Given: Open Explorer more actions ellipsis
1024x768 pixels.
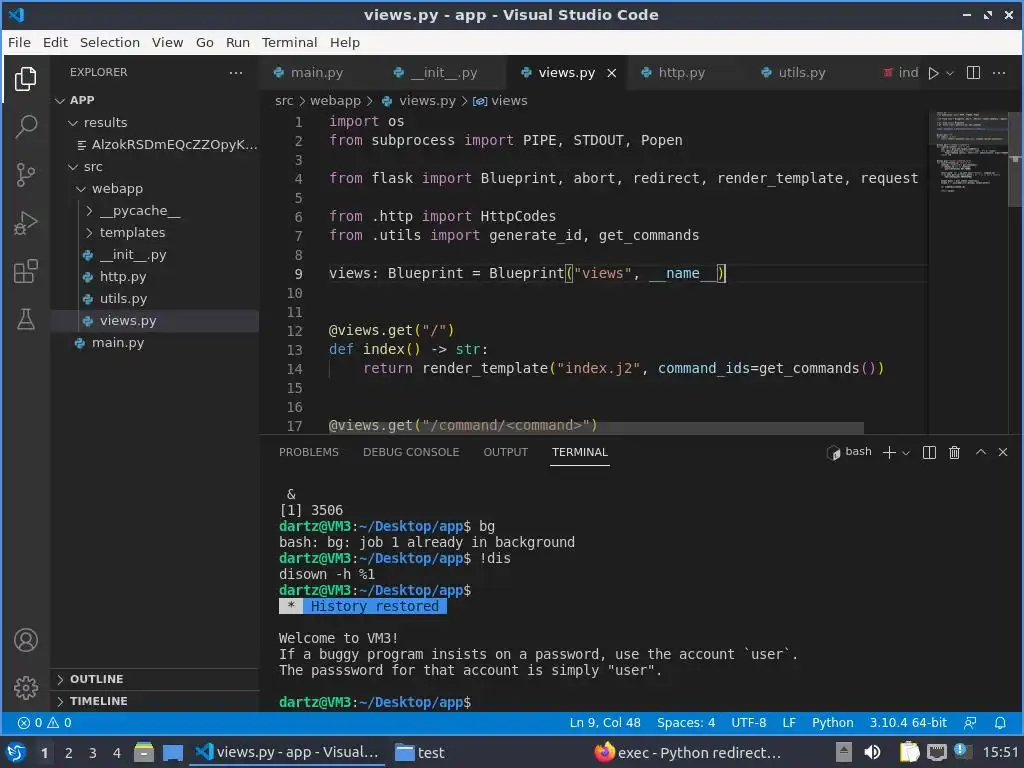Looking at the screenshot, I should (236, 72).
